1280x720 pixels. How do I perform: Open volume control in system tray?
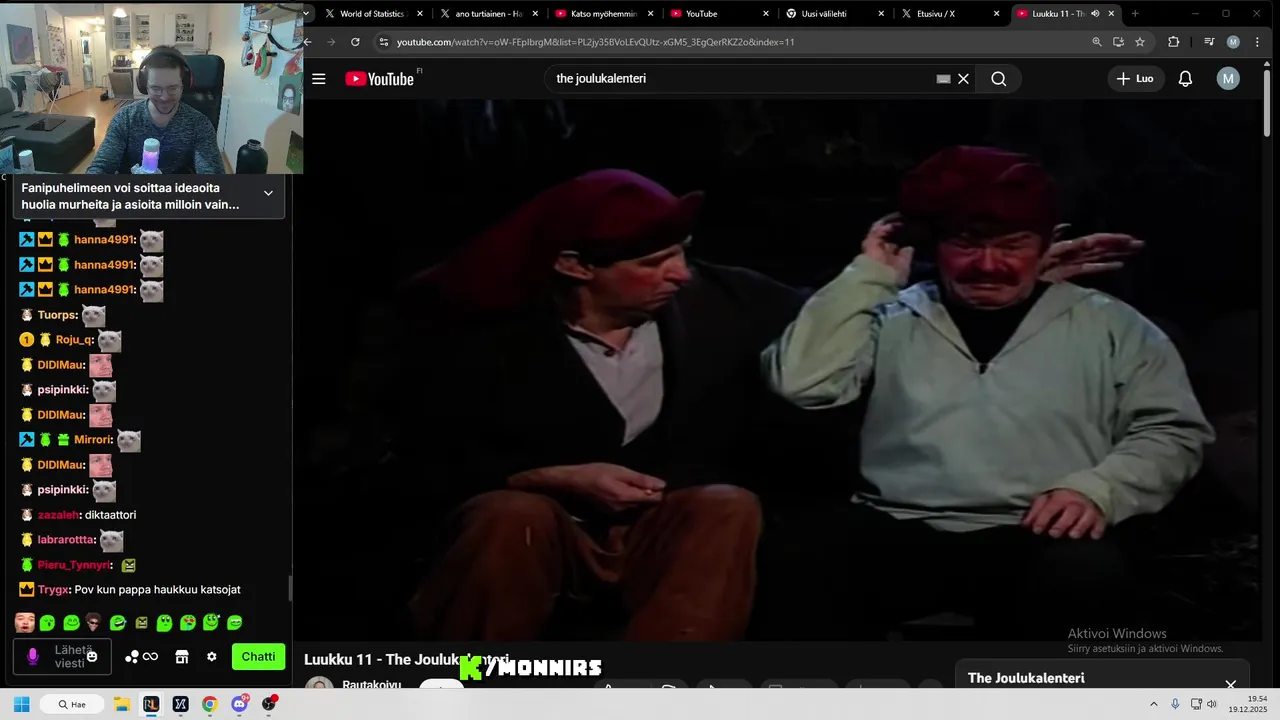pyautogui.click(x=1212, y=704)
